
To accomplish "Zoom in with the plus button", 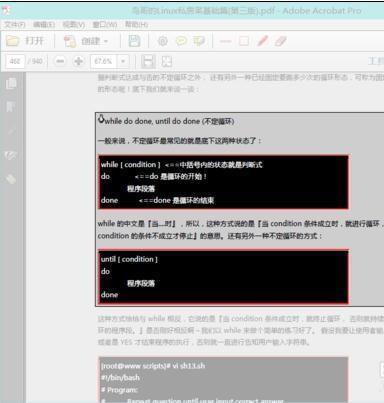I will point(79,61).
